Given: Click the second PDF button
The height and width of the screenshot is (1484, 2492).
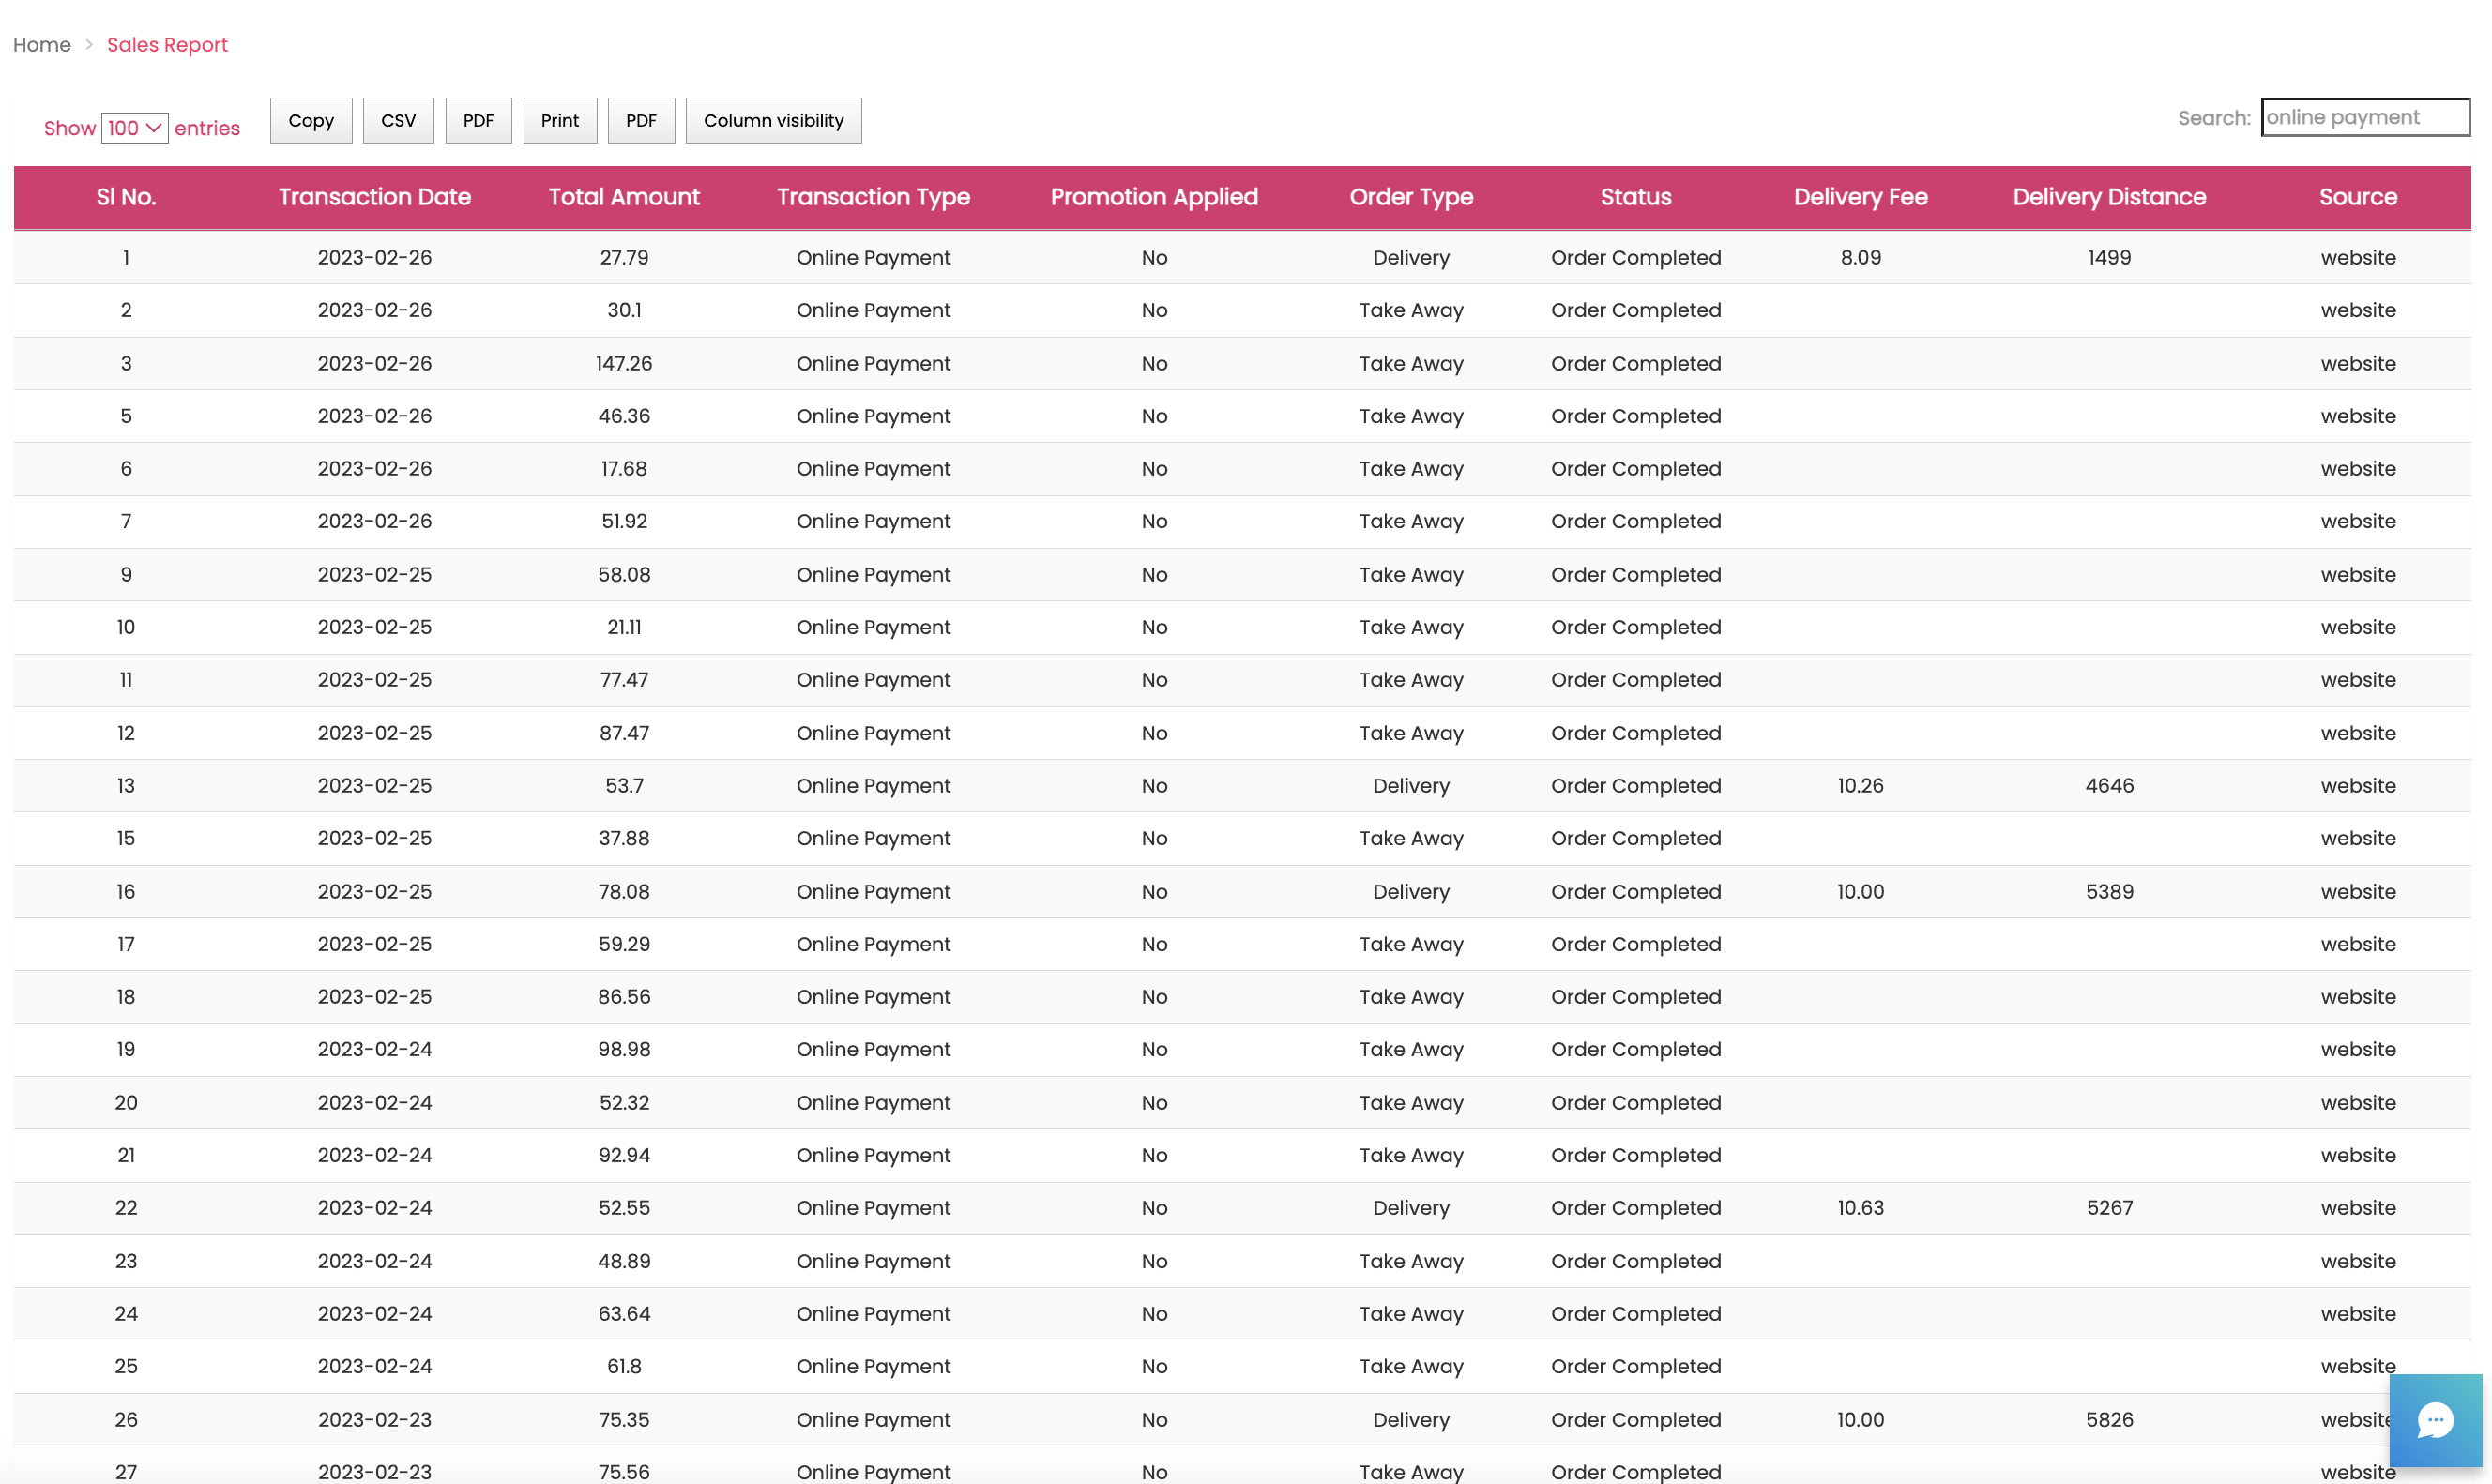Looking at the screenshot, I should click(x=641, y=120).
